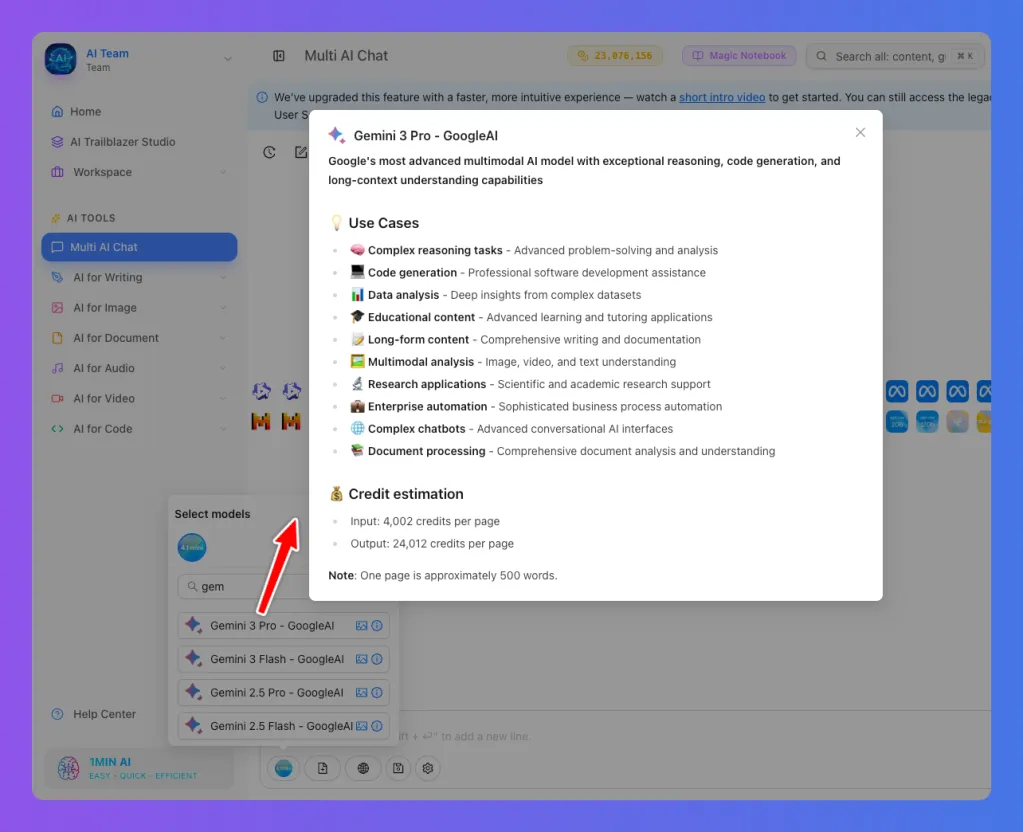Click the AI TOOLS section label

click(x=91, y=218)
